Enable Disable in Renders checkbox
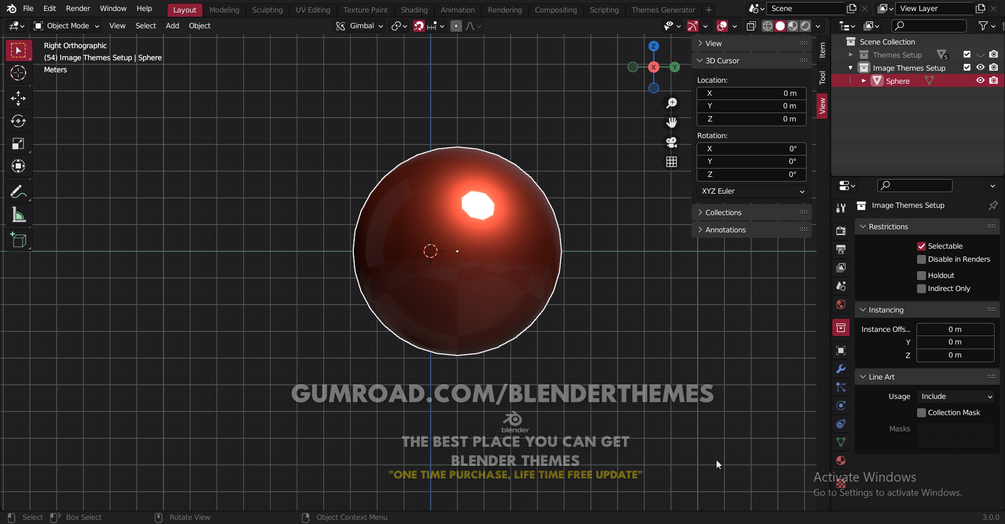 tap(921, 259)
